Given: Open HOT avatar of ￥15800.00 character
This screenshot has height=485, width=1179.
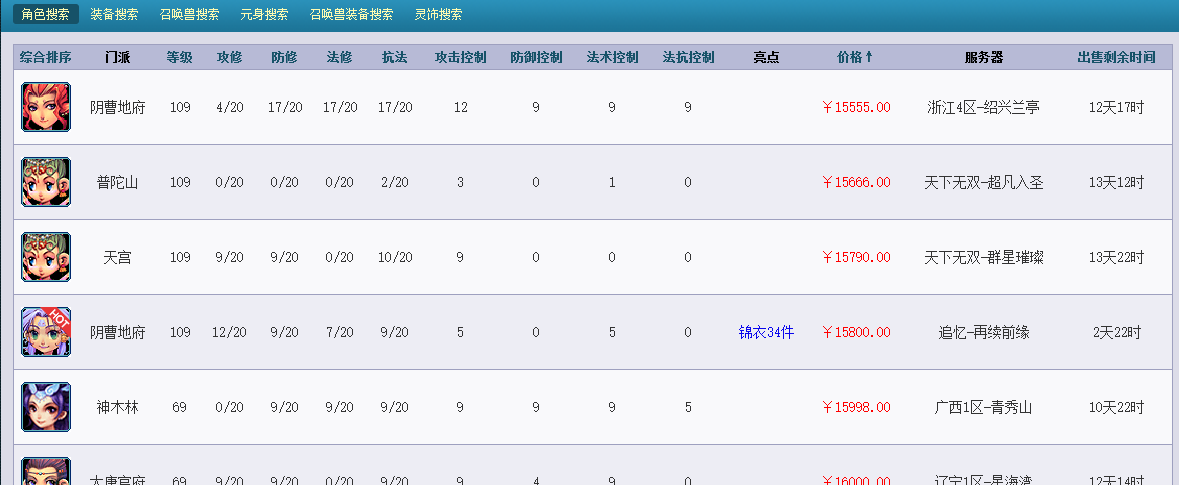Looking at the screenshot, I should (46, 332).
